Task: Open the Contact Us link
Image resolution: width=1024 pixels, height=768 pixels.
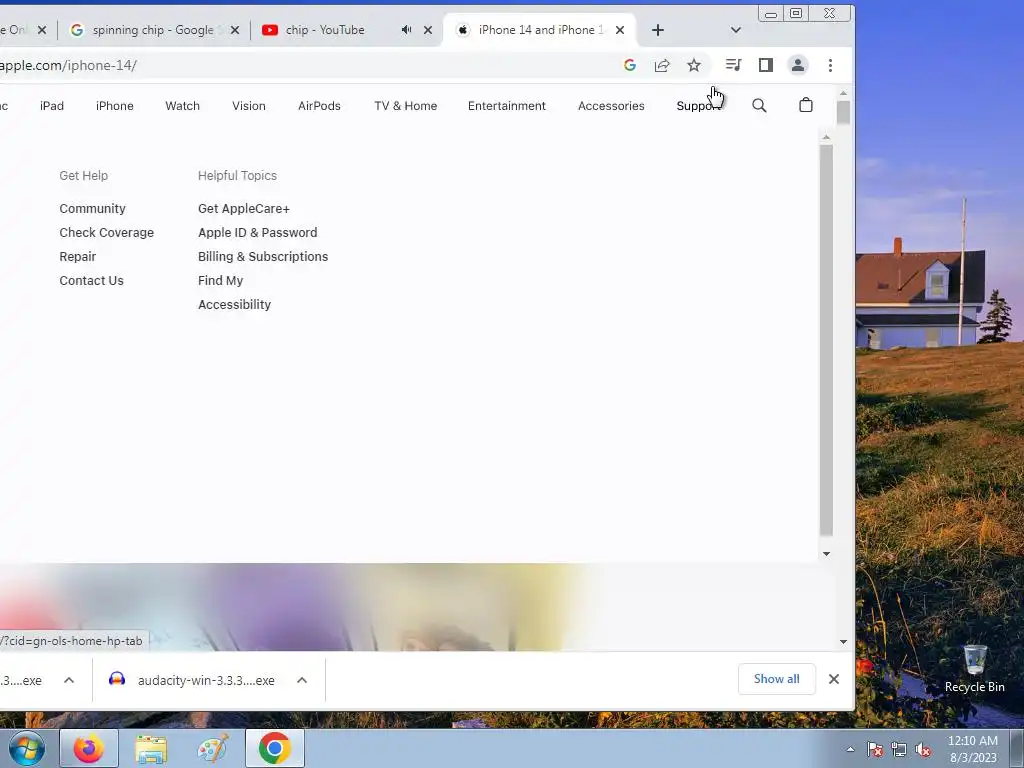Action: pyautogui.click(x=91, y=280)
